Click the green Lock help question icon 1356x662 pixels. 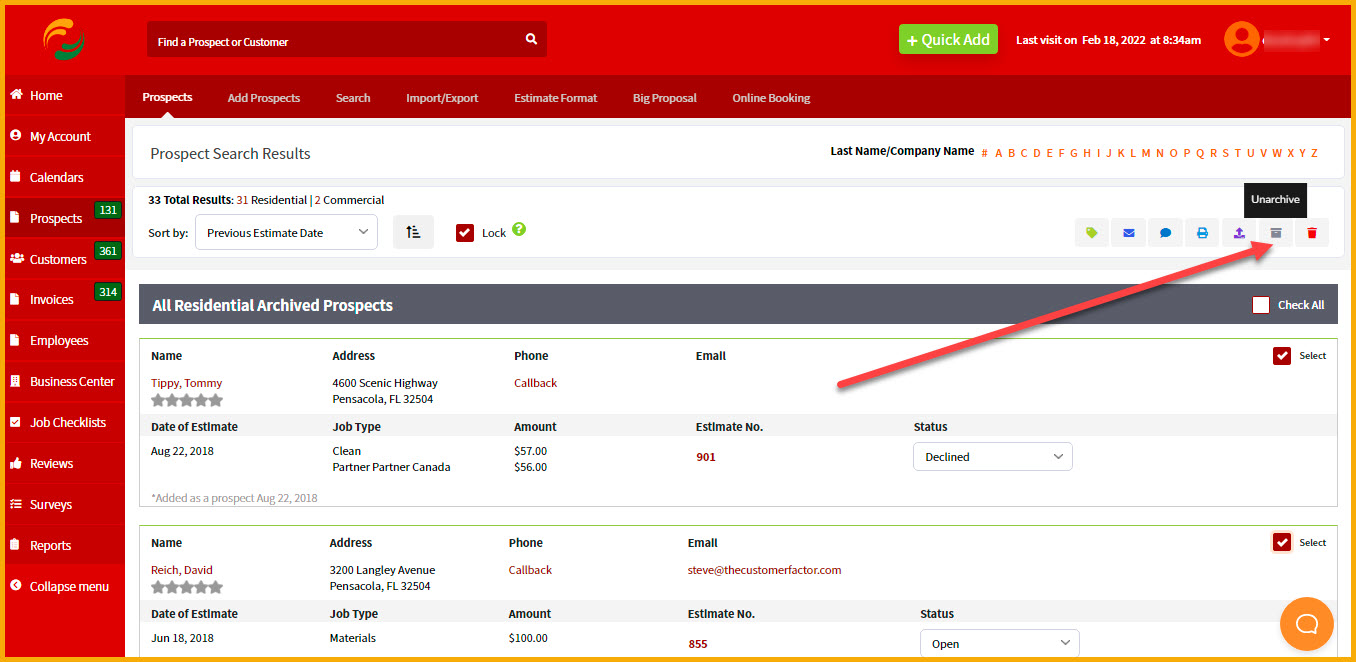click(x=519, y=229)
